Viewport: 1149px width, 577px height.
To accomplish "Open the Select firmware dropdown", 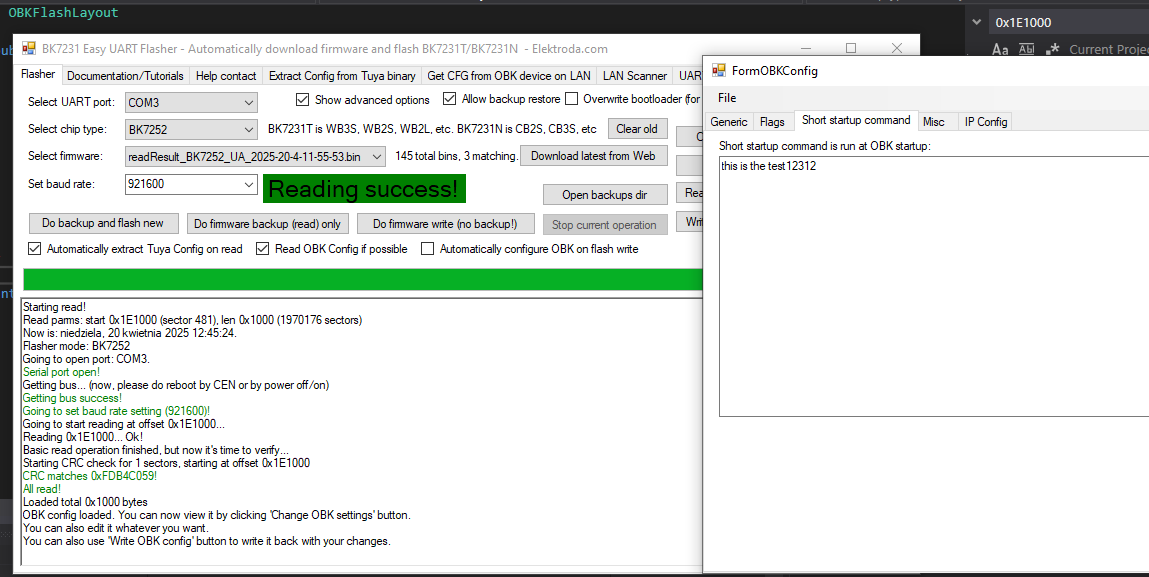I will click(255, 157).
